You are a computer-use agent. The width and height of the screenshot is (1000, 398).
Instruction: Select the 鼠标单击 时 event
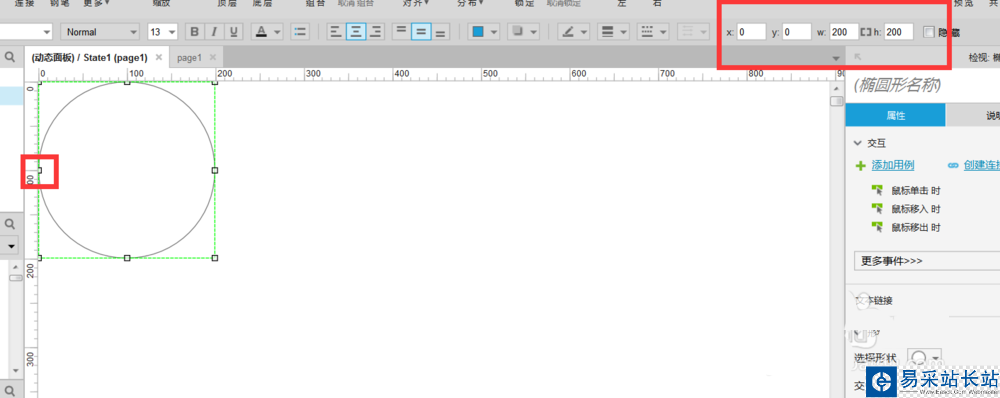click(916, 190)
